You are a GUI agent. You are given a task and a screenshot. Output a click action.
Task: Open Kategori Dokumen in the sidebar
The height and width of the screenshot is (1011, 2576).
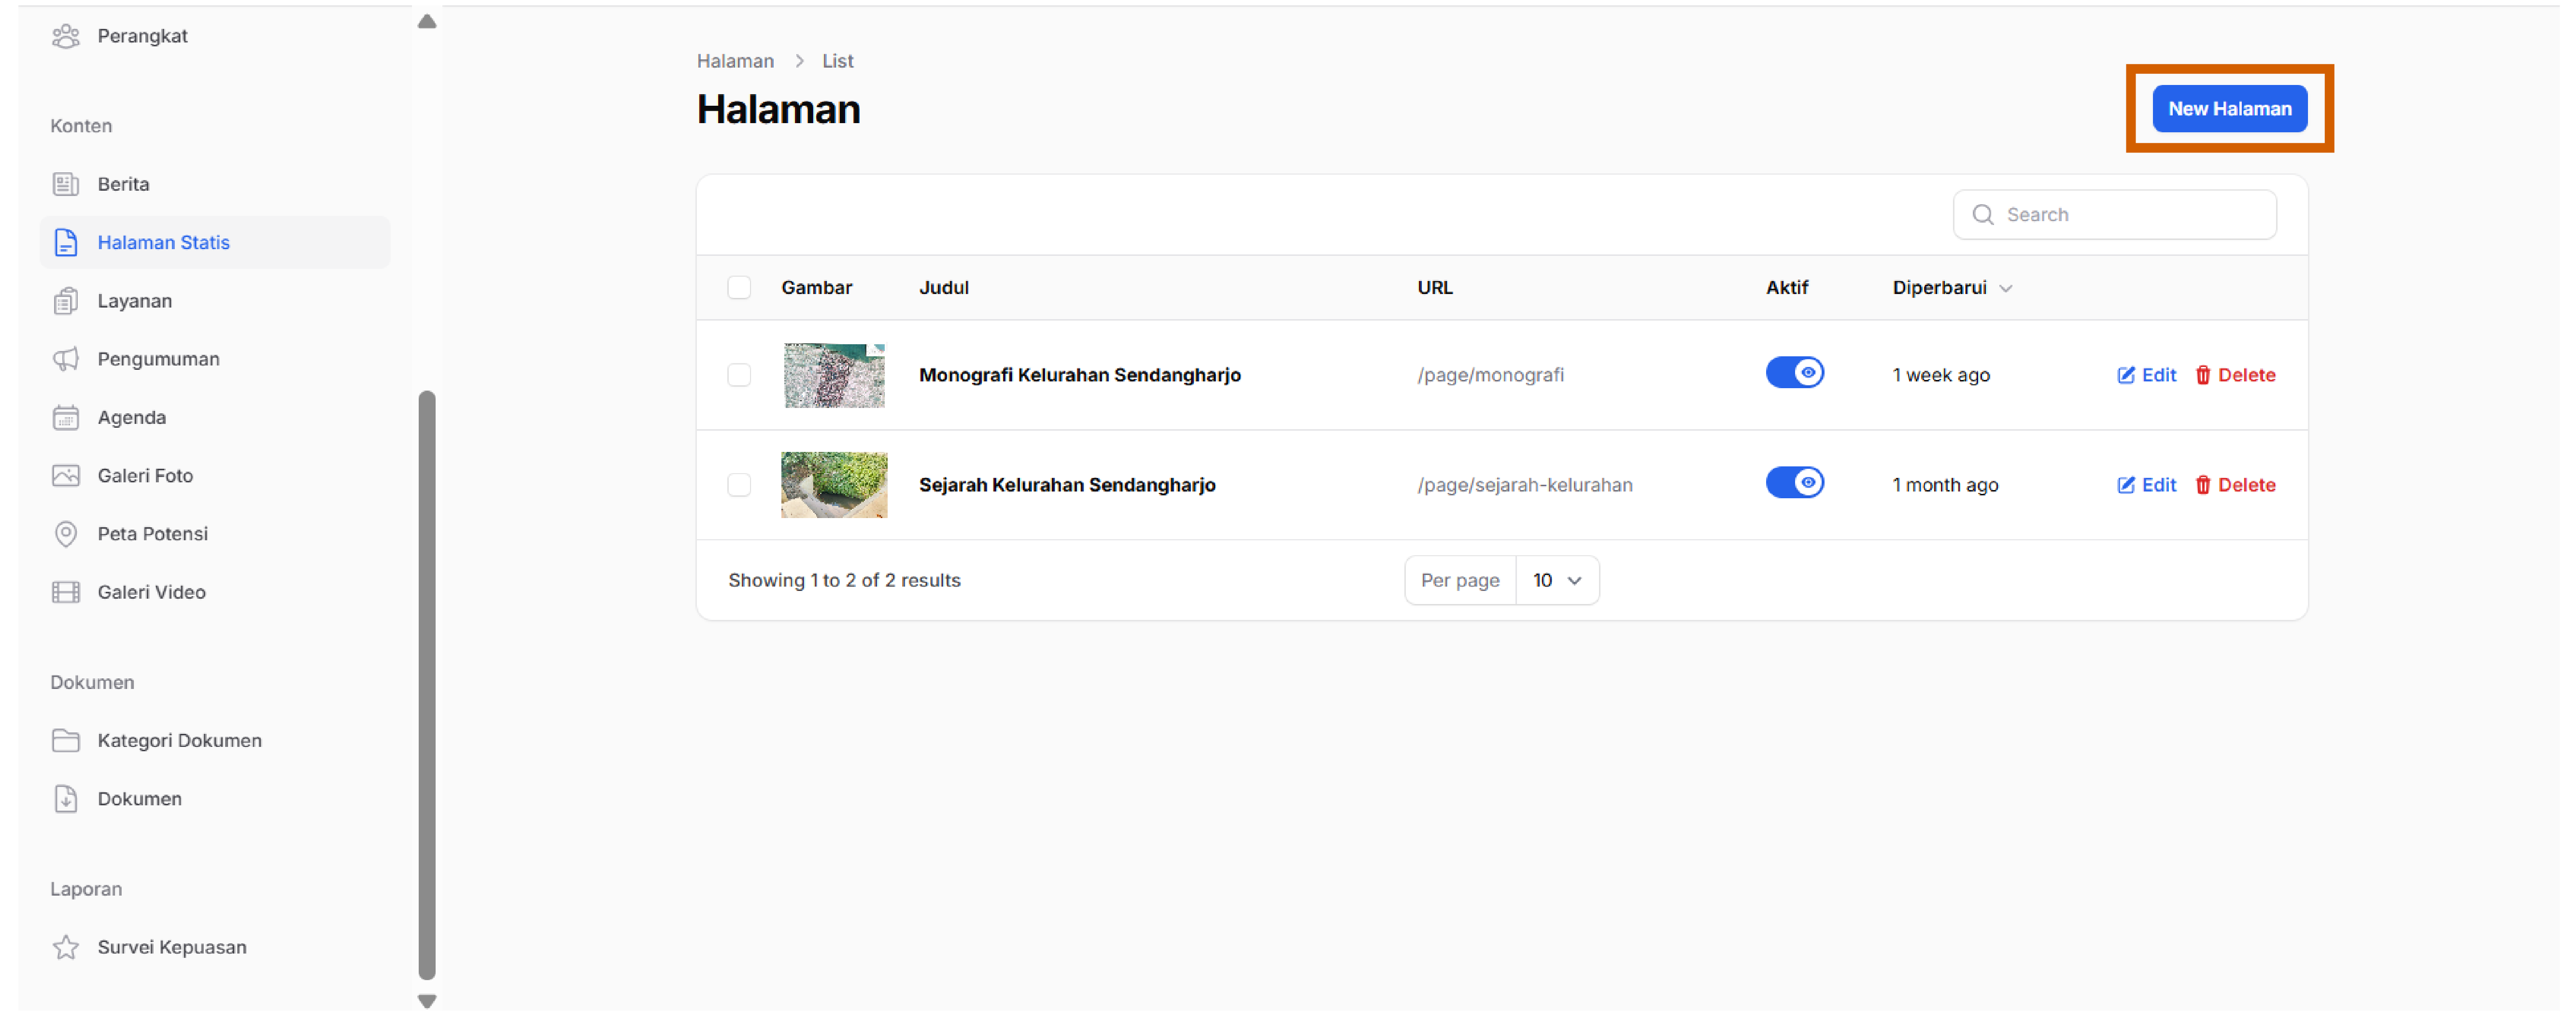click(215, 740)
